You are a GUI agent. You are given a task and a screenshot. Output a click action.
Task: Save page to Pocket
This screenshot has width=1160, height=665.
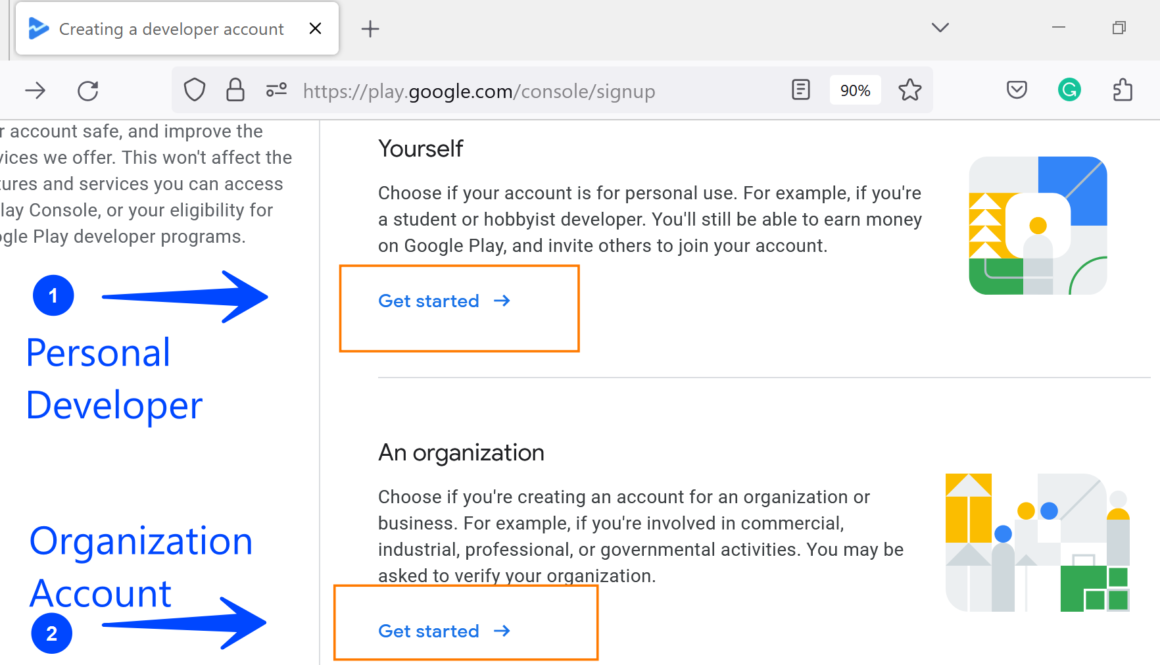(x=1017, y=91)
